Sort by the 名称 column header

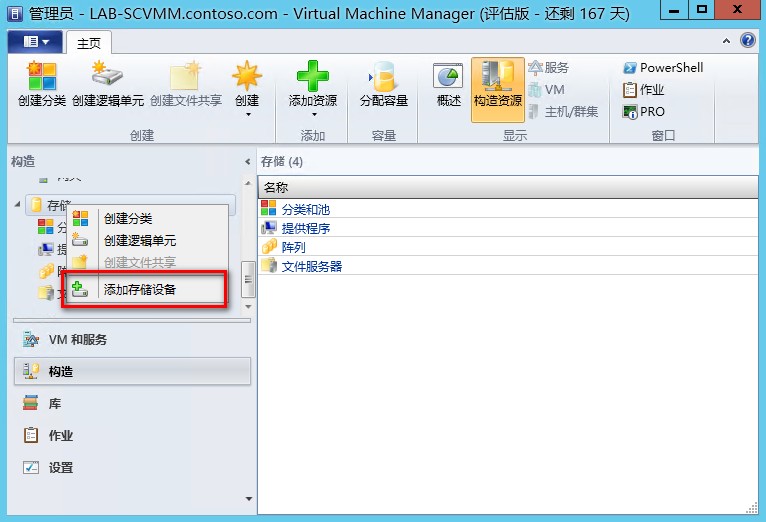(508, 187)
